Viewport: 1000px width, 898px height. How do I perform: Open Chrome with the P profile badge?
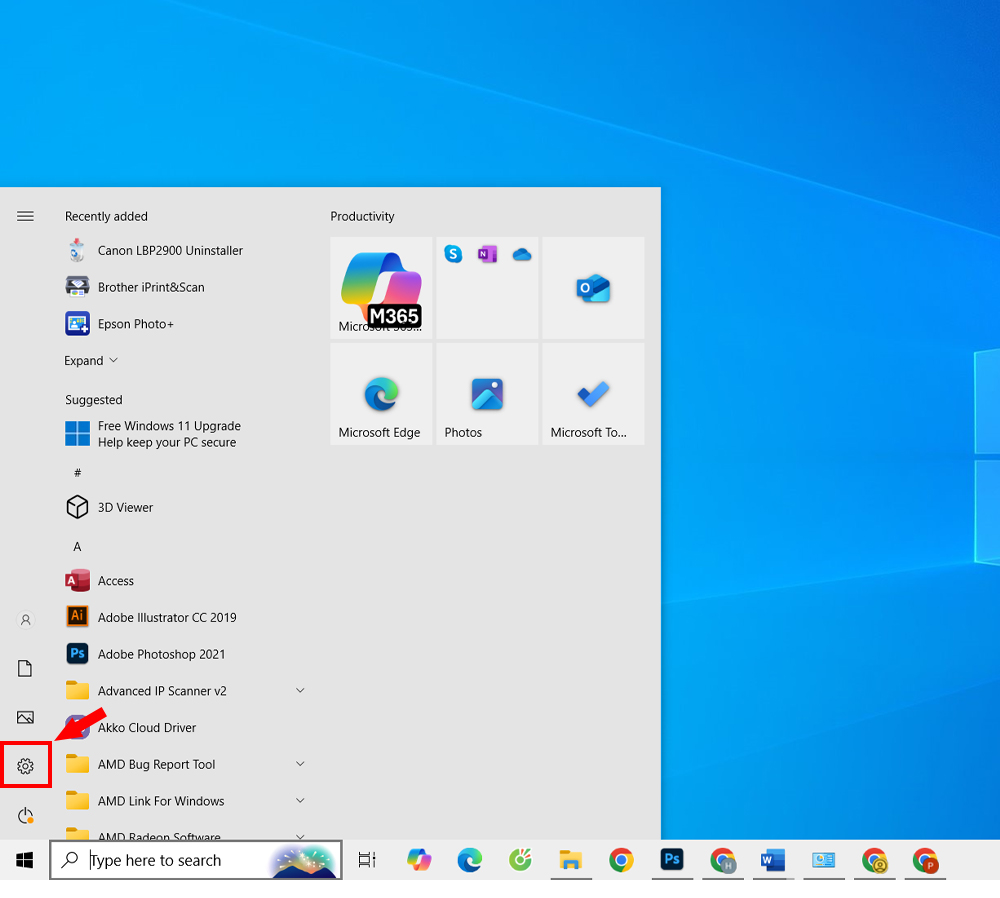(x=925, y=860)
